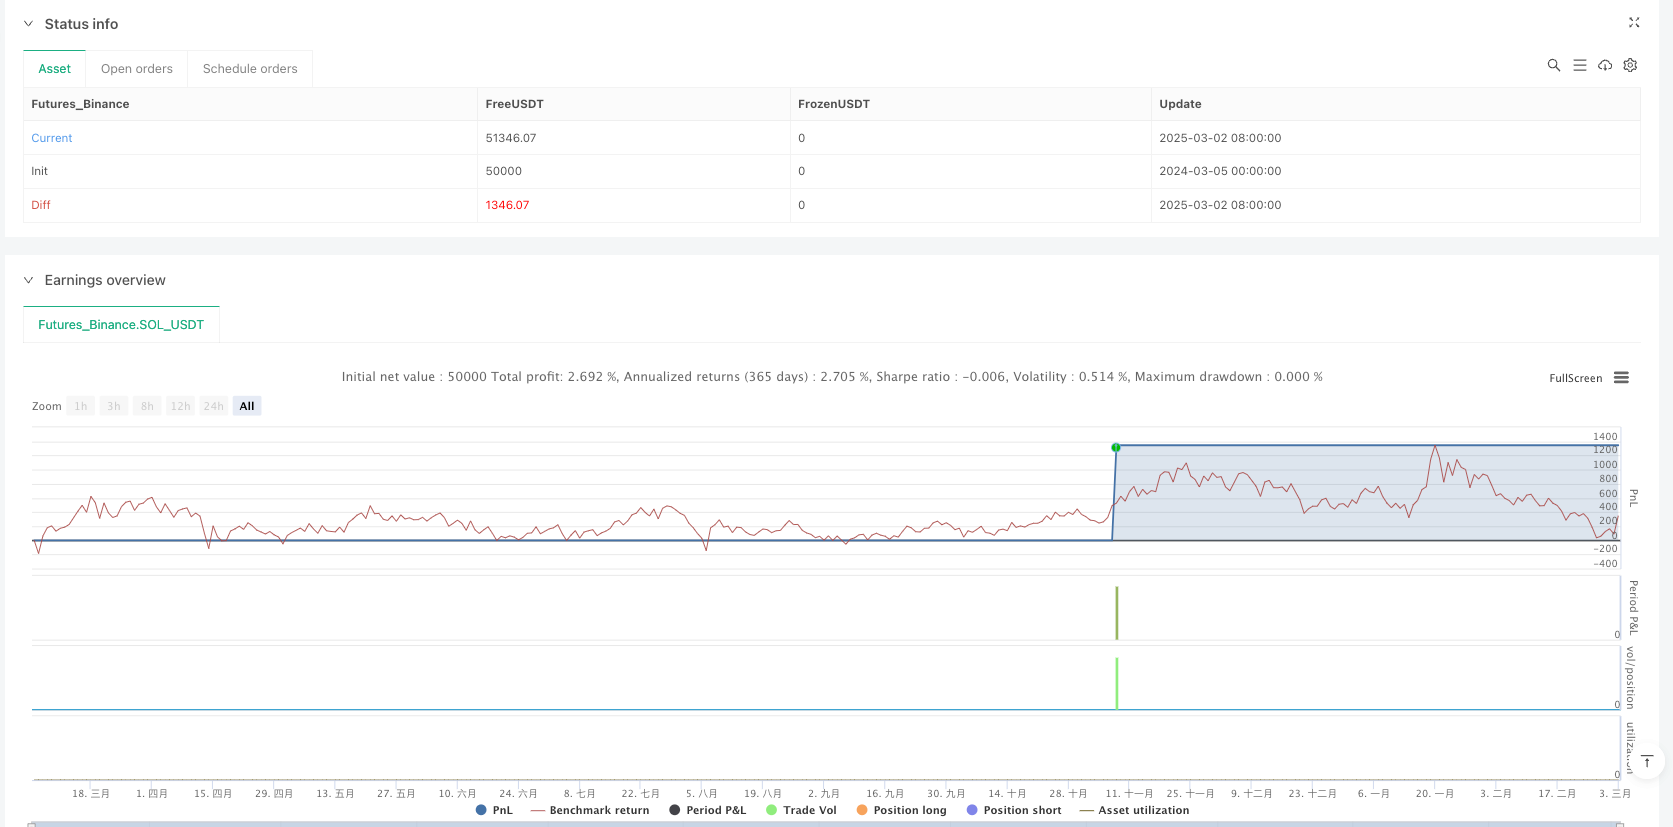
Task: Open the settings gear icon
Action: (1630, 65)
